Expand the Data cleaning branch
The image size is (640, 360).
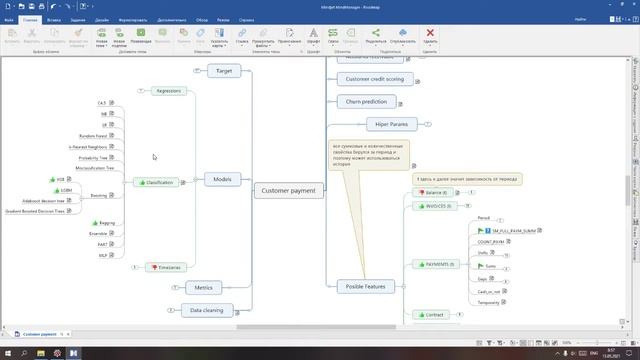pos(171,310)
